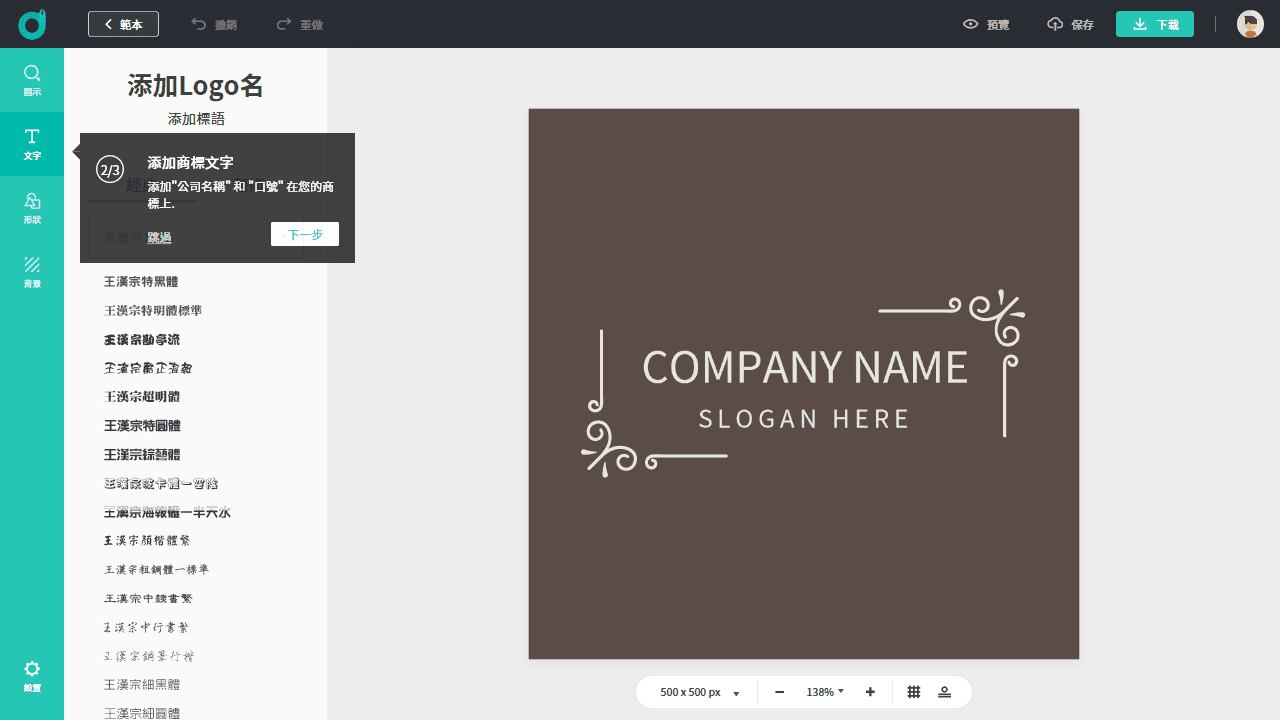Open the 圖示 icons panel in sidebar
1280x720 pixels.
[x=32, y=80]
